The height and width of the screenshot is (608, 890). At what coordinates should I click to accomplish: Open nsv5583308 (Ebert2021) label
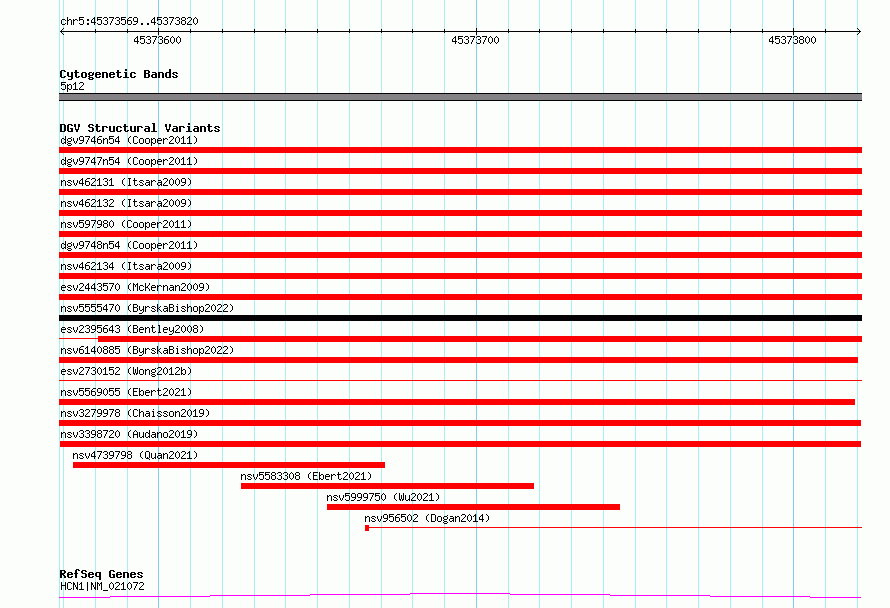[306, 476]
